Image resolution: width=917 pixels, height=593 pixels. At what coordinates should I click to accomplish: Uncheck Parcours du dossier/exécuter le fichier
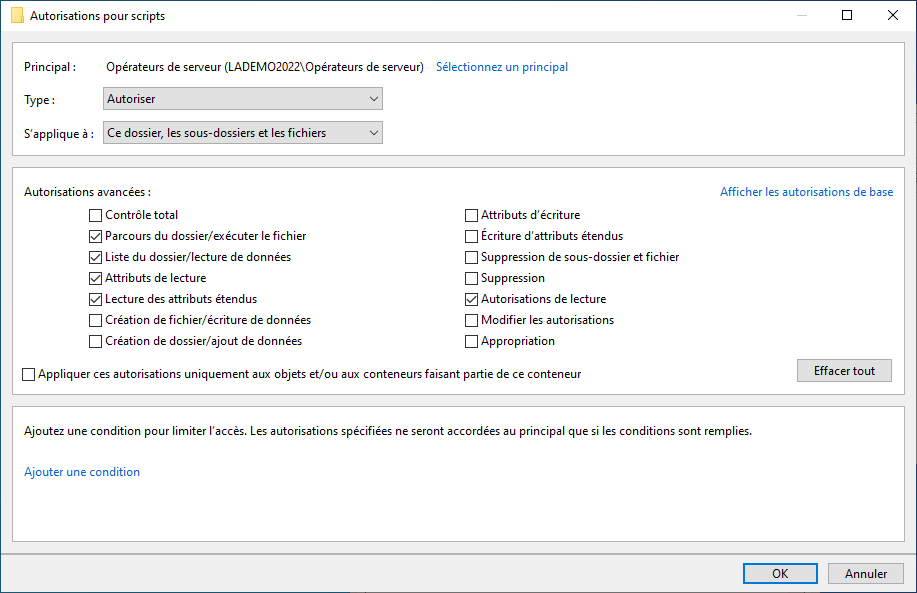(x=95, y=236)
